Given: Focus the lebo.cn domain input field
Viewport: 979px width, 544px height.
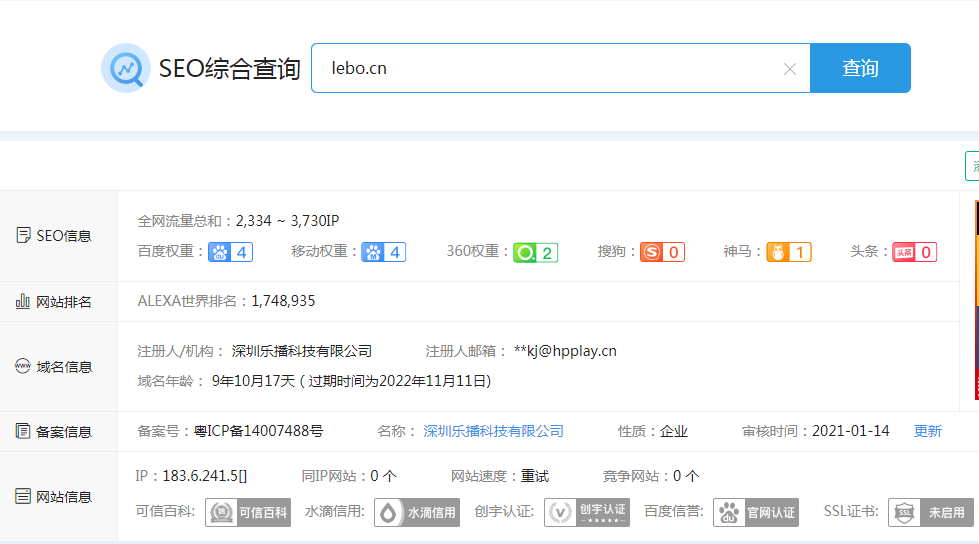Looking at the screenshot, I should tap(561, 68).
